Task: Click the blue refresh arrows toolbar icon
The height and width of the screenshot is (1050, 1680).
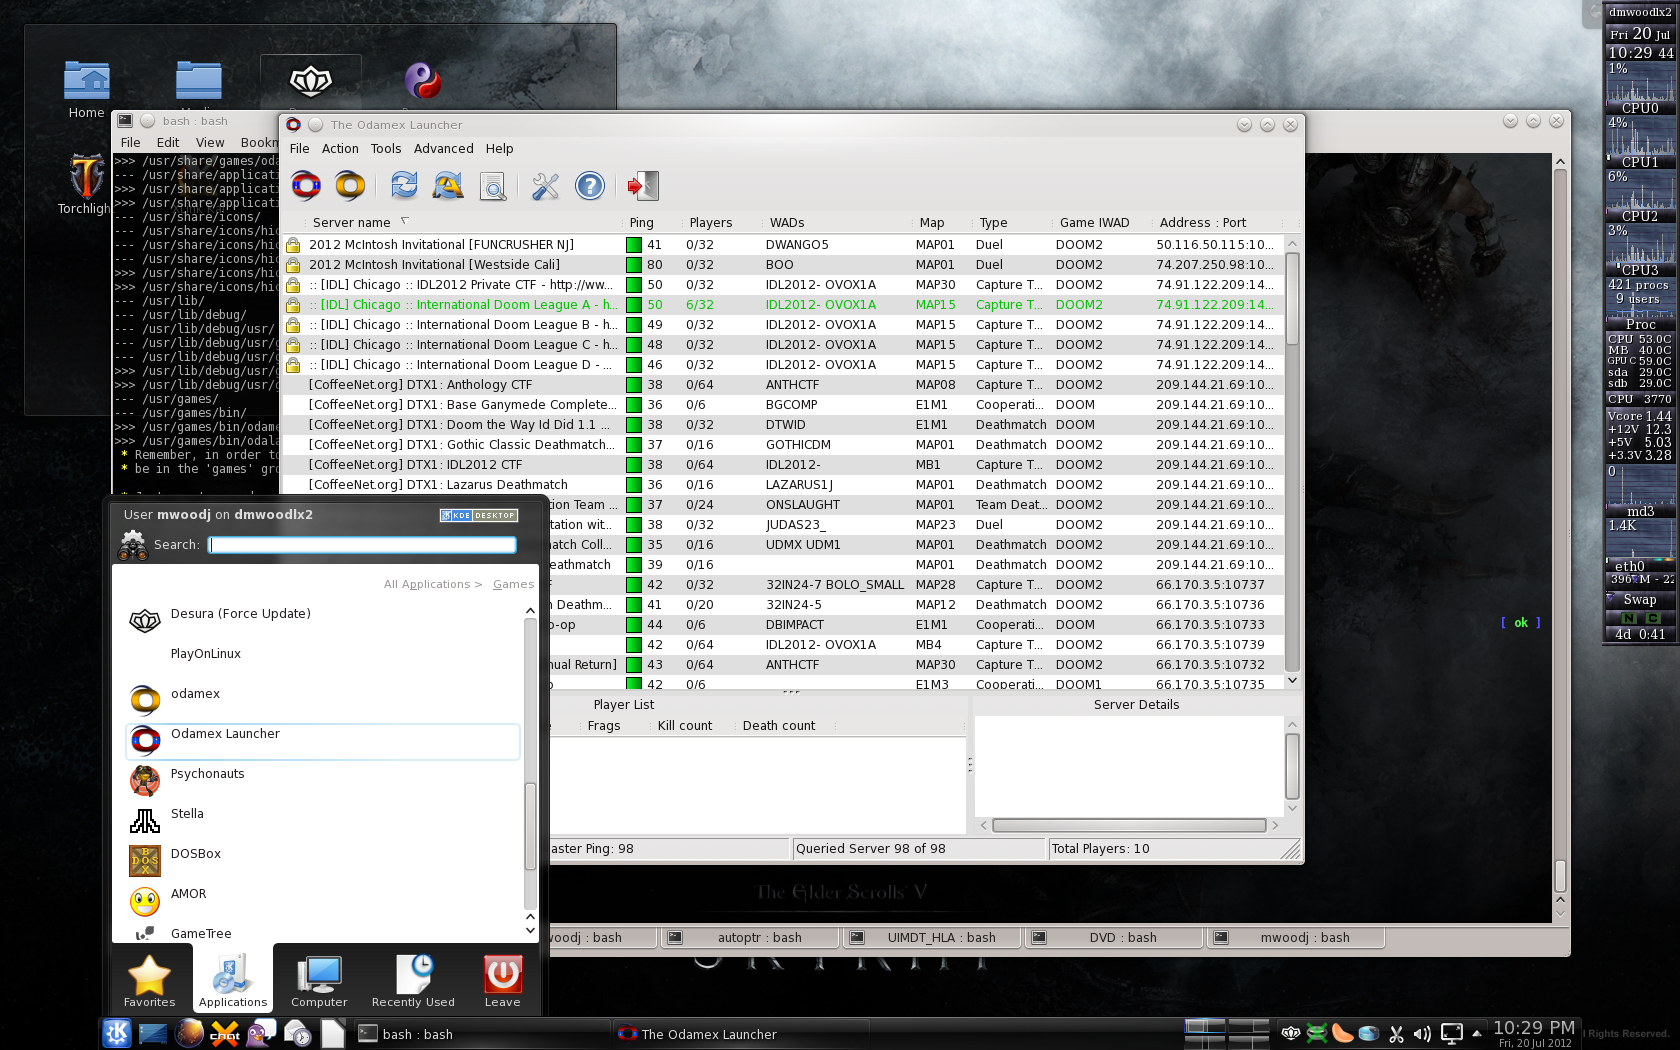Action: click(x=404, y=186)
